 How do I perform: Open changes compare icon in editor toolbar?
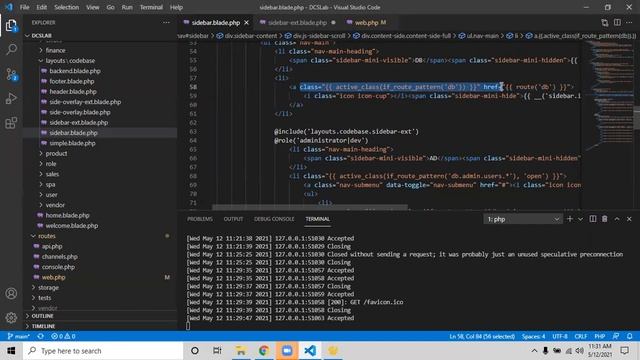point(604,22)
